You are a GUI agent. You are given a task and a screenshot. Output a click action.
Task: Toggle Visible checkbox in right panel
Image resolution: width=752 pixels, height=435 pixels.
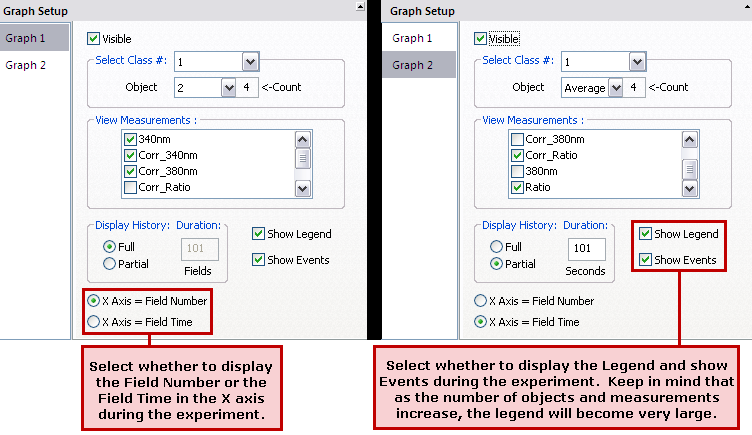481,39
